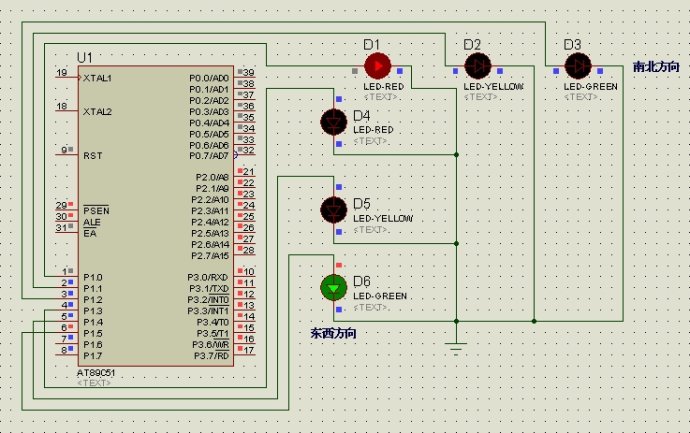Click the <TEXT> placeholder under AT89C51
The height and width of the screenshot is (433, 690).
pyautogui.click(x=94, y=383)
